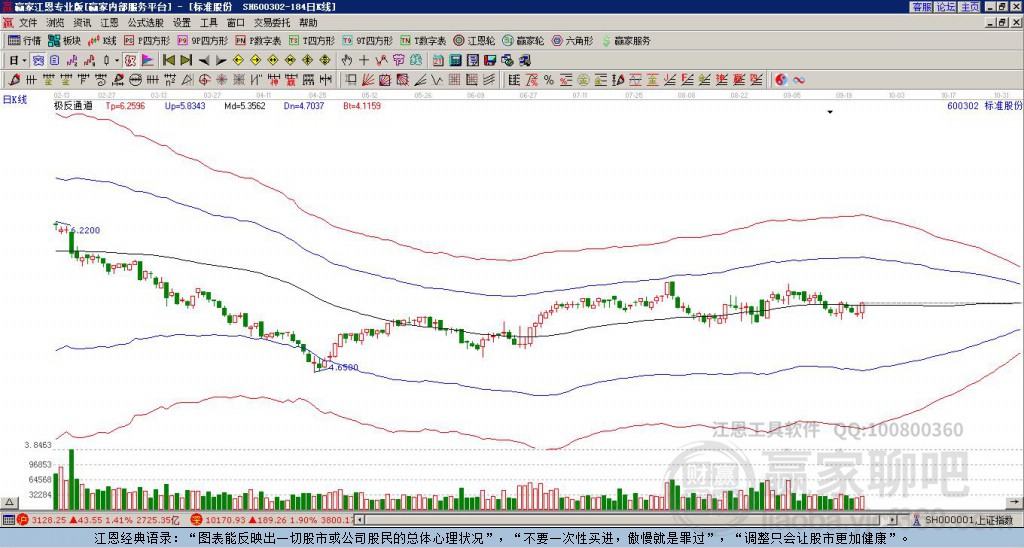Select the crosshair cursor tool
The height and width of the screenshot is (548, 1024).
364,61
